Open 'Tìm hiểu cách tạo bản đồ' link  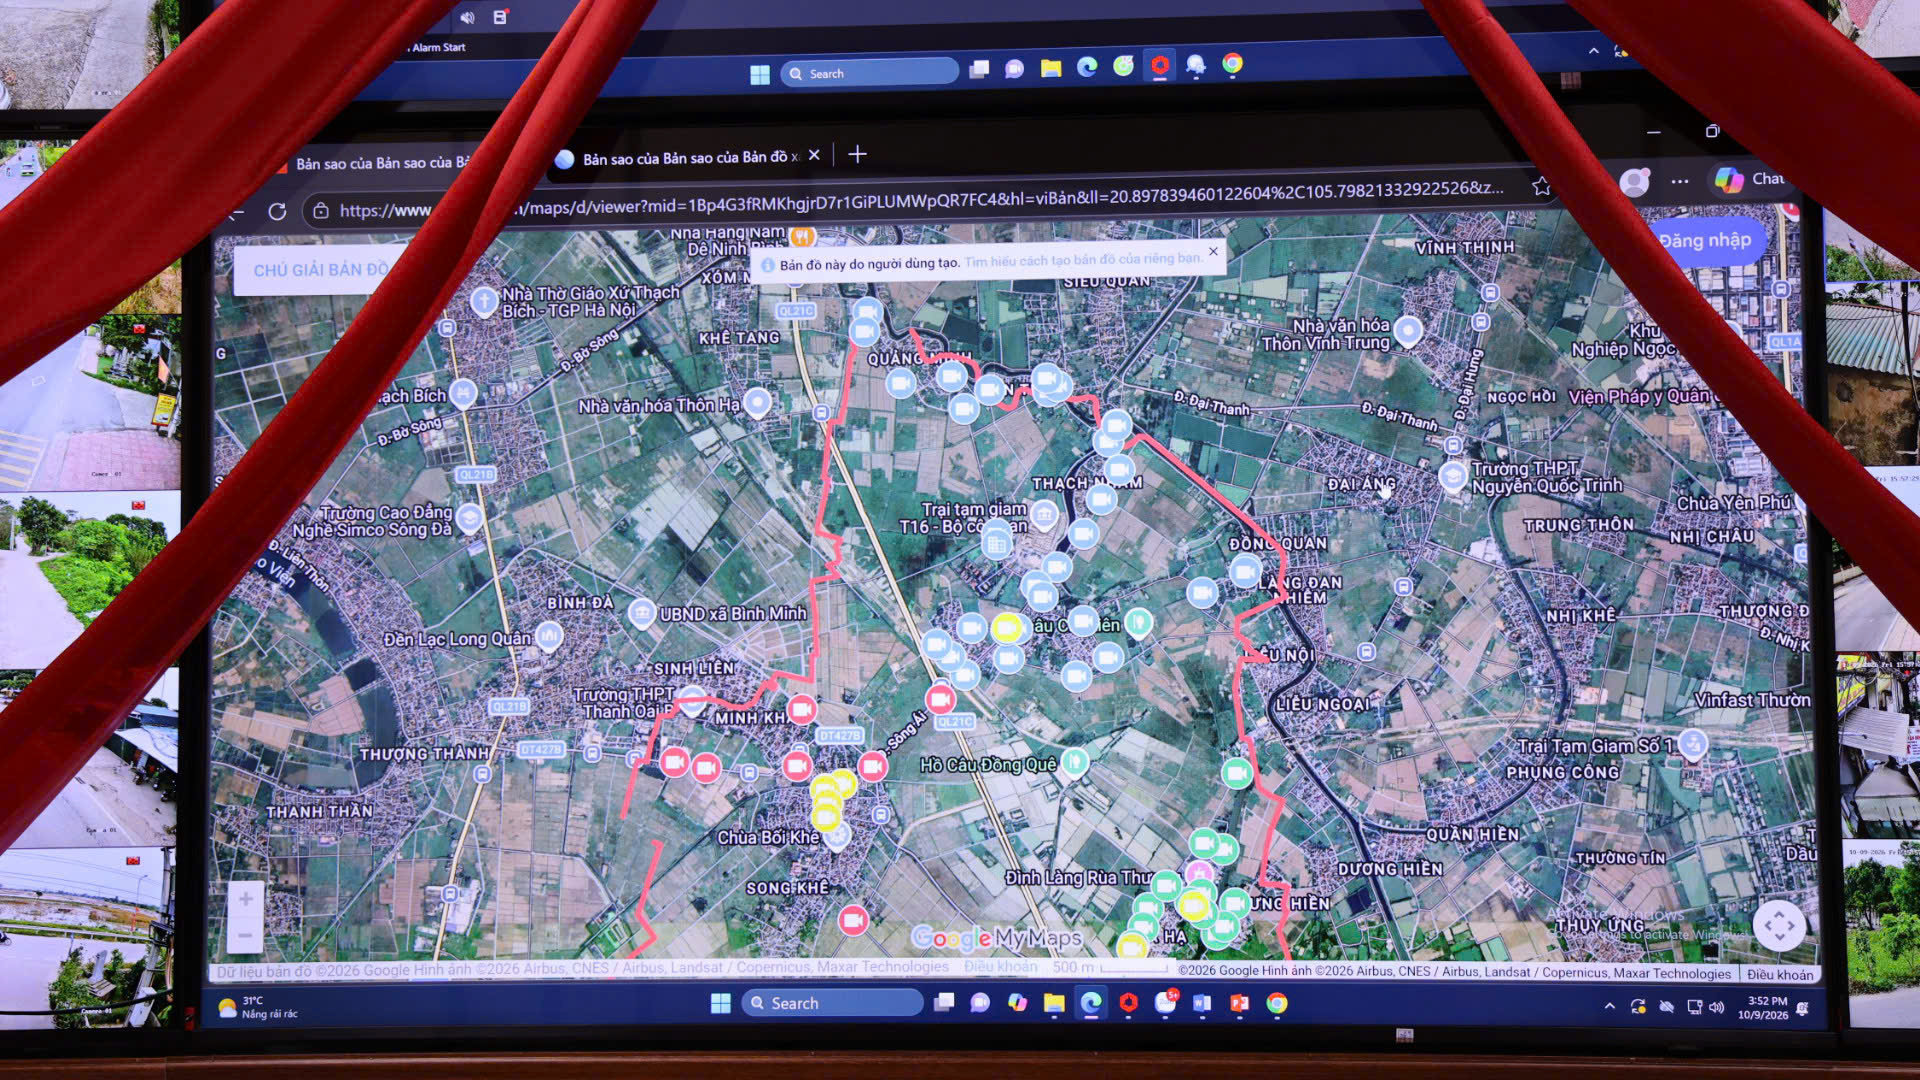click(1084, 259)
